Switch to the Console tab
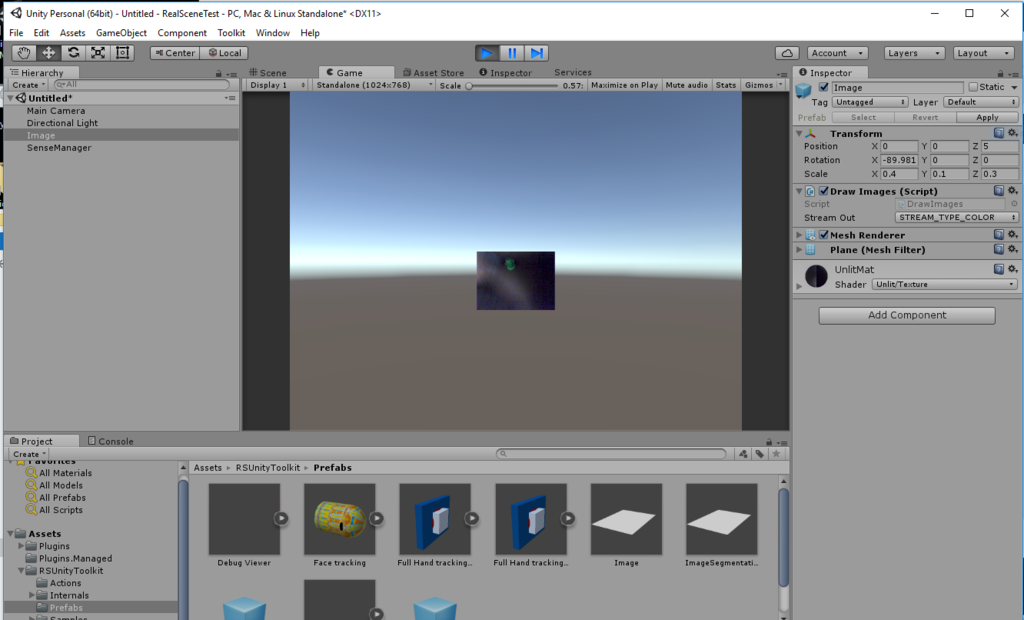Image resolution: width=1024 pixels, height=620 pixels. pos(110,441)
